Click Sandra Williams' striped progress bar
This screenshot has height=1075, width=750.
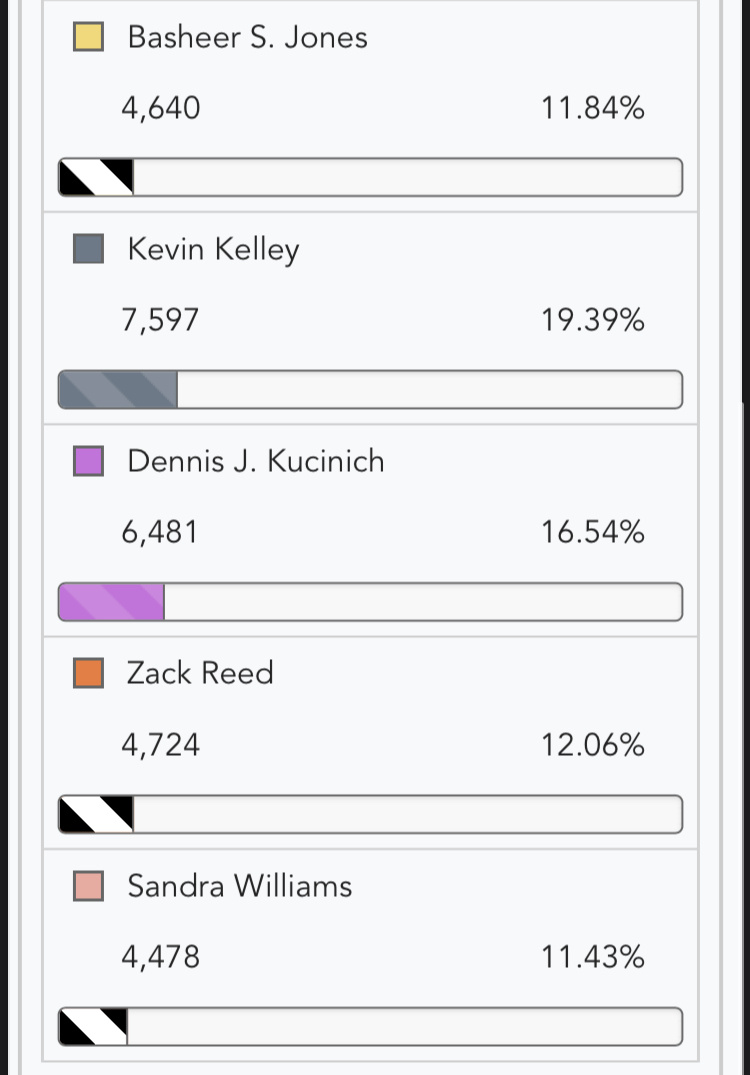pyautogui.click(x=370, y=1026)
